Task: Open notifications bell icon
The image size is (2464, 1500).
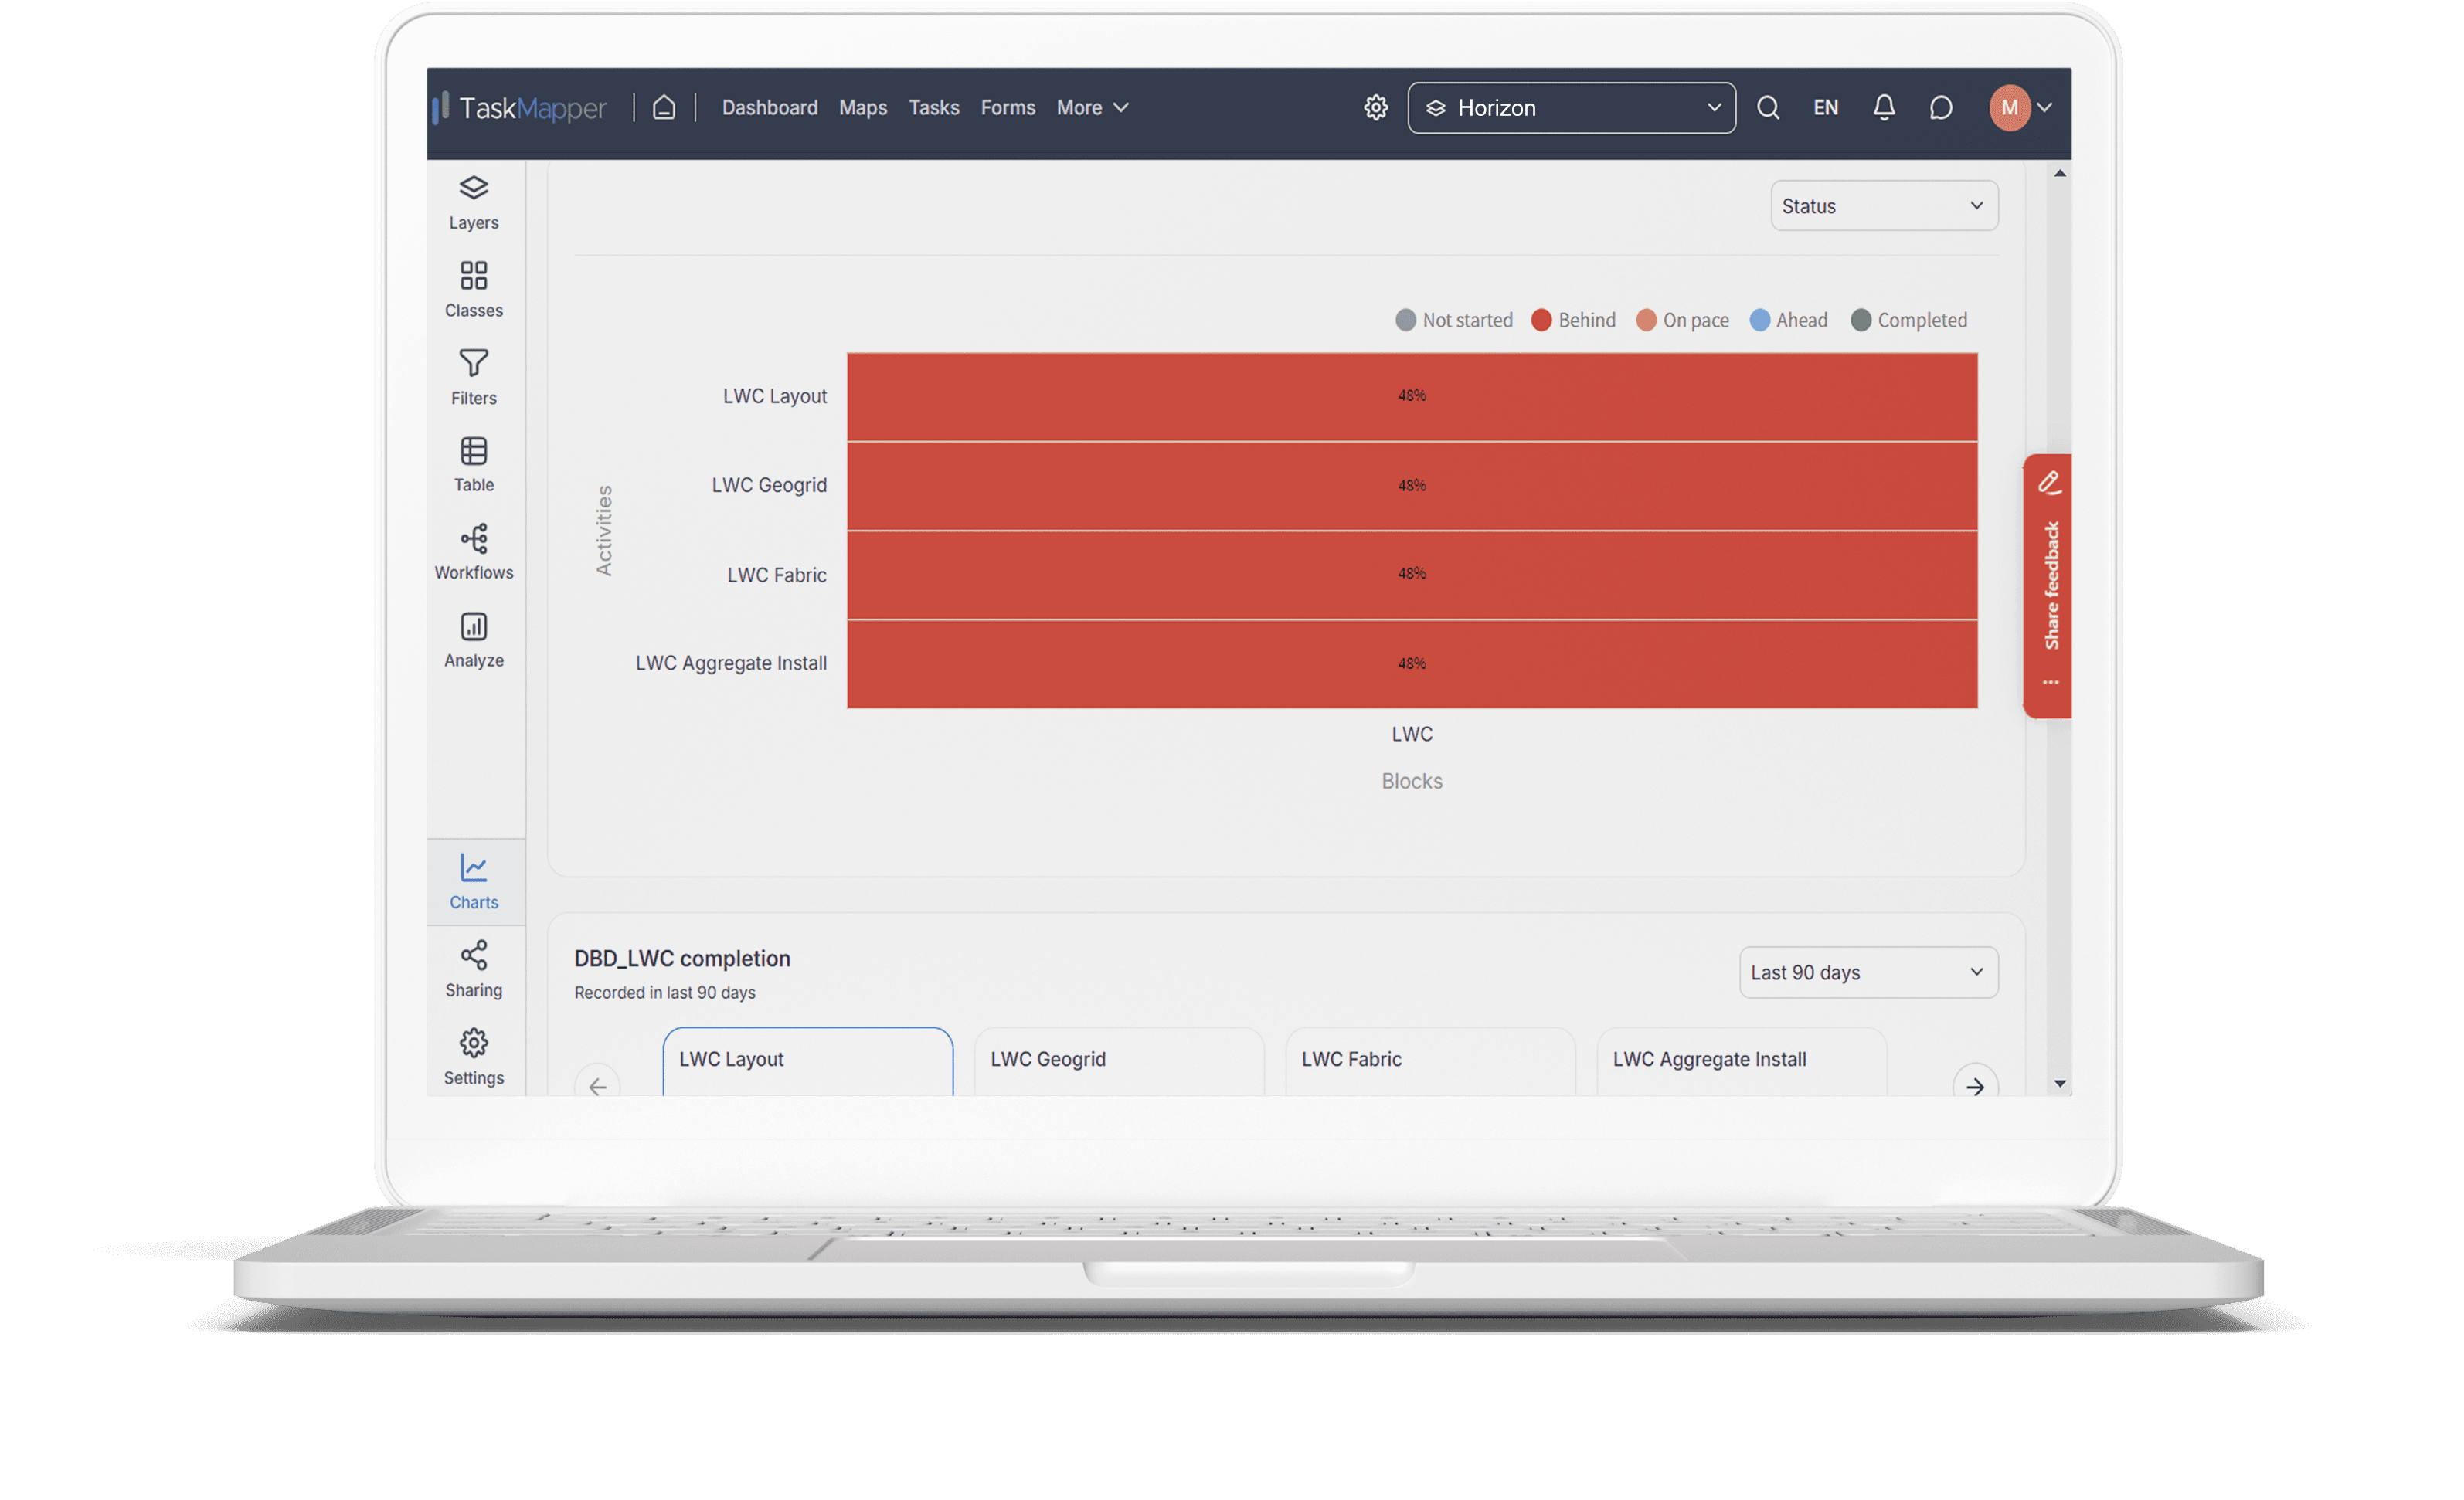Action: (1883, 107)
